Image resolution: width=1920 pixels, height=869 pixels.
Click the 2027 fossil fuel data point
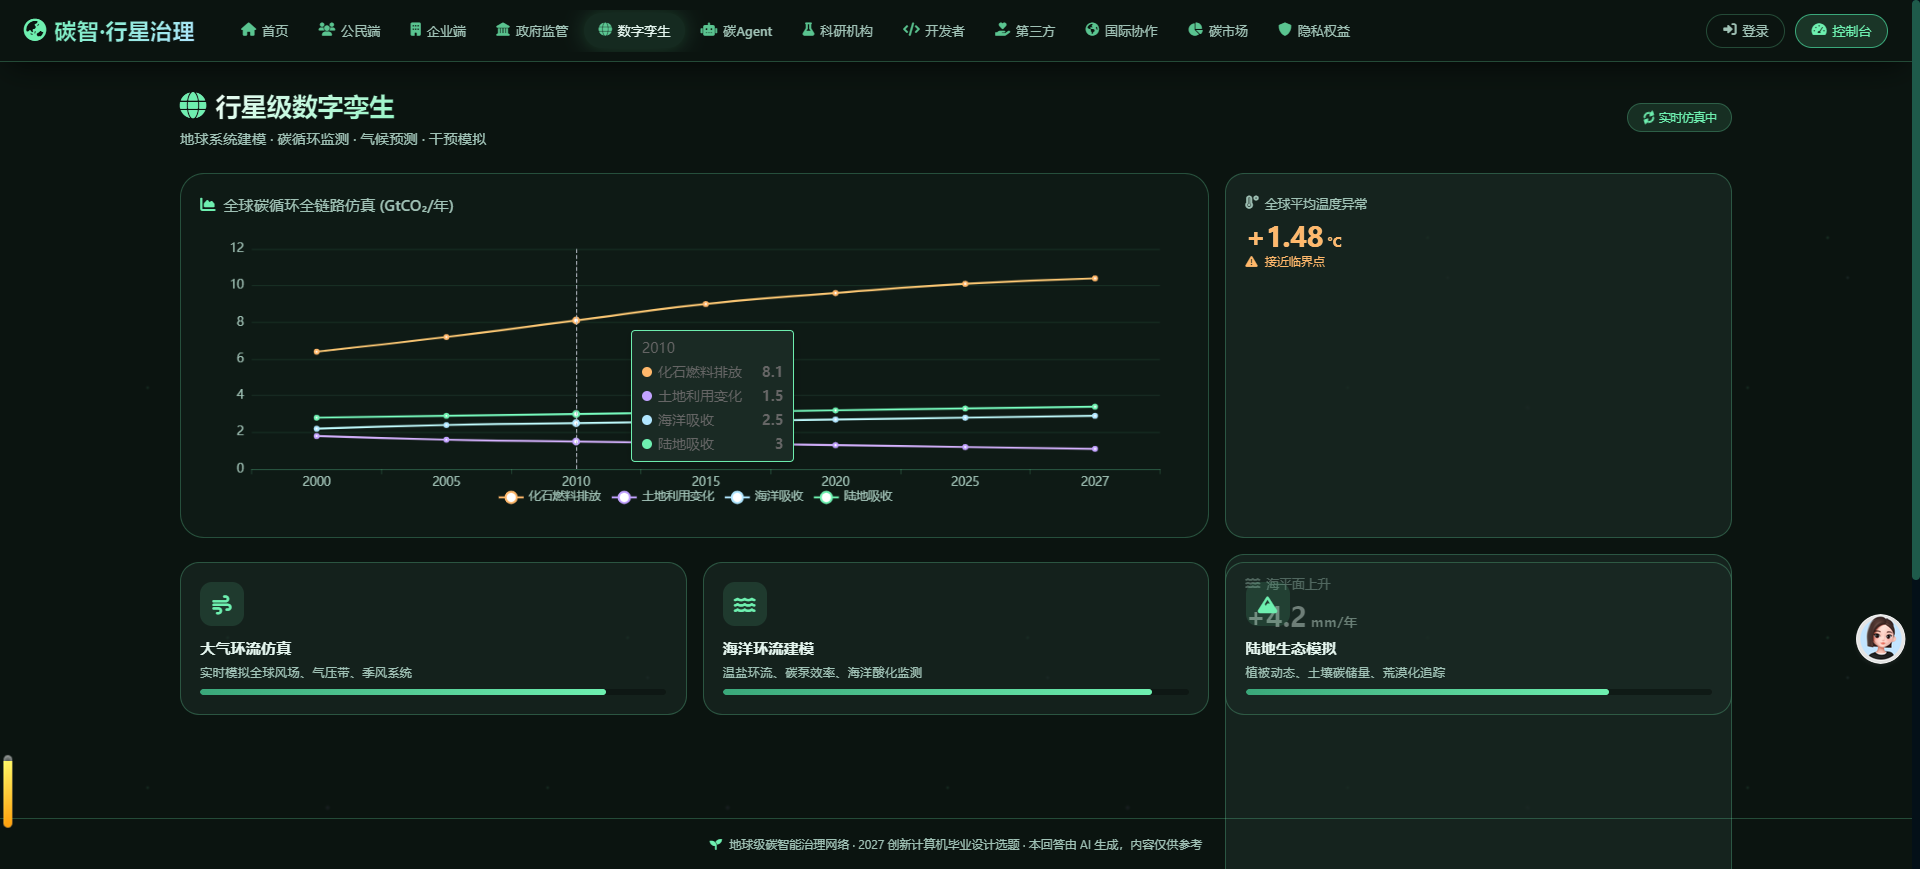[x=1095, y=278]
